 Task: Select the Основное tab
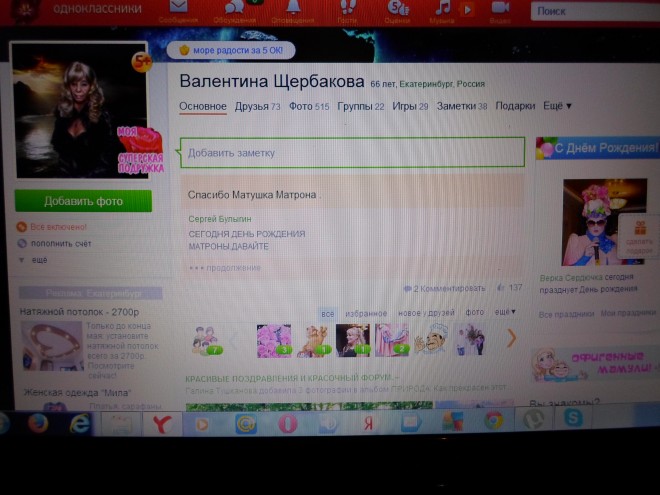(x=203, y=106)
